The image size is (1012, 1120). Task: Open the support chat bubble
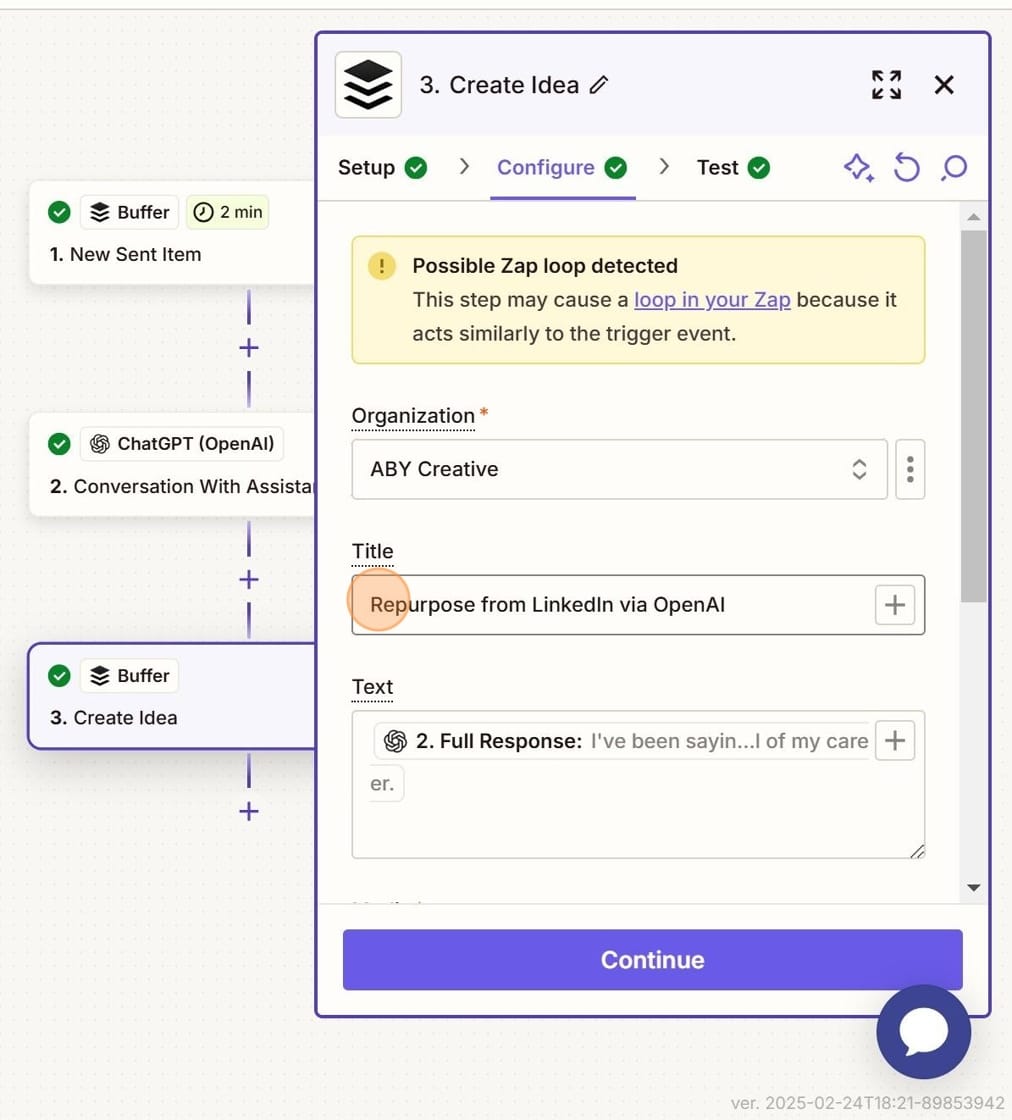pyautogui.click(x=922, y=1032)
